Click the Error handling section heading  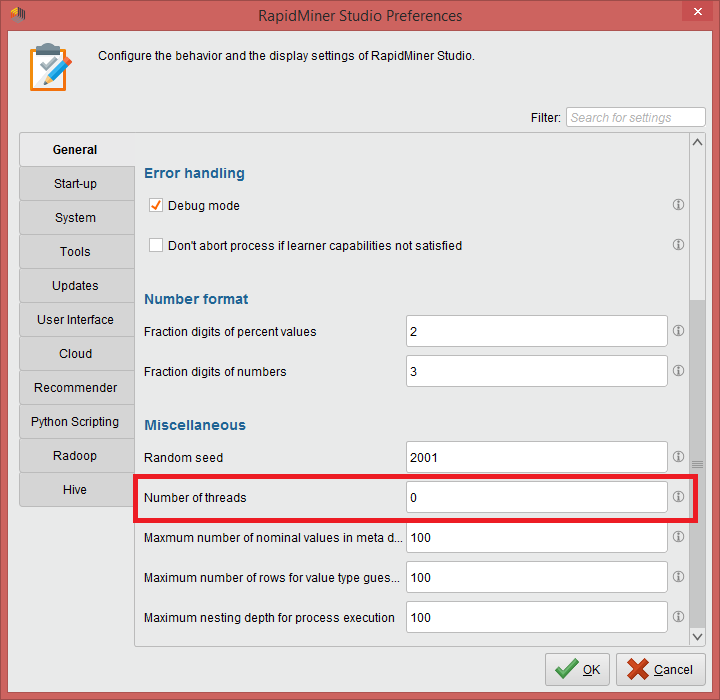point(194,173)
